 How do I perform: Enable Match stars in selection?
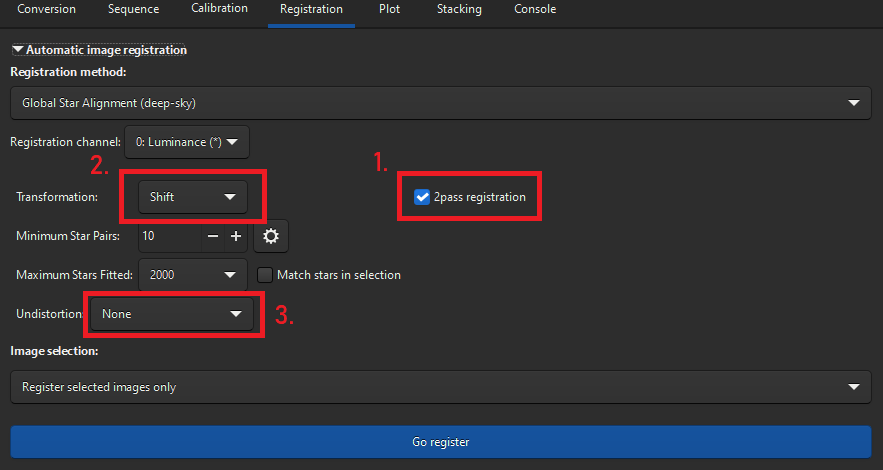coord(265,275)
